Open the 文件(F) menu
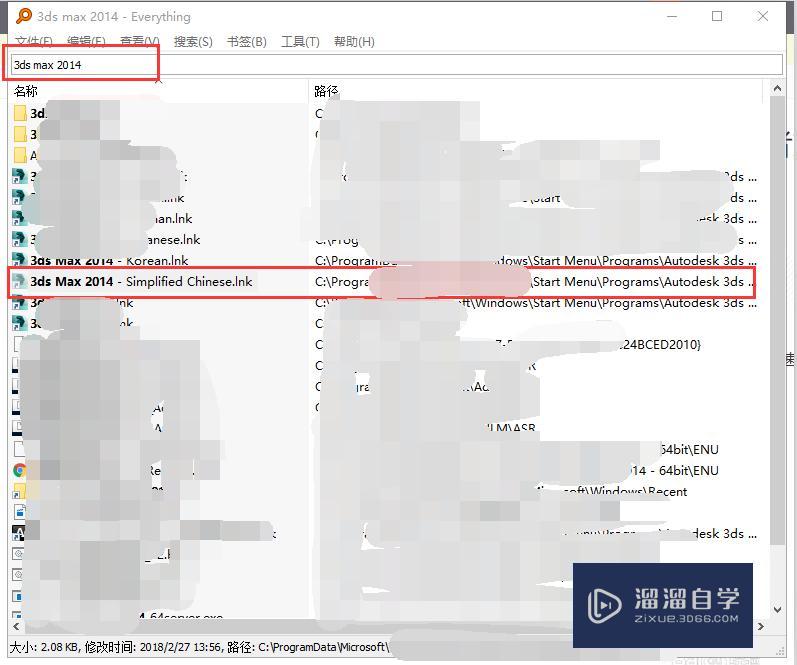Image resolution: width=797 pixels, height=665 pixels. (34, 42)
